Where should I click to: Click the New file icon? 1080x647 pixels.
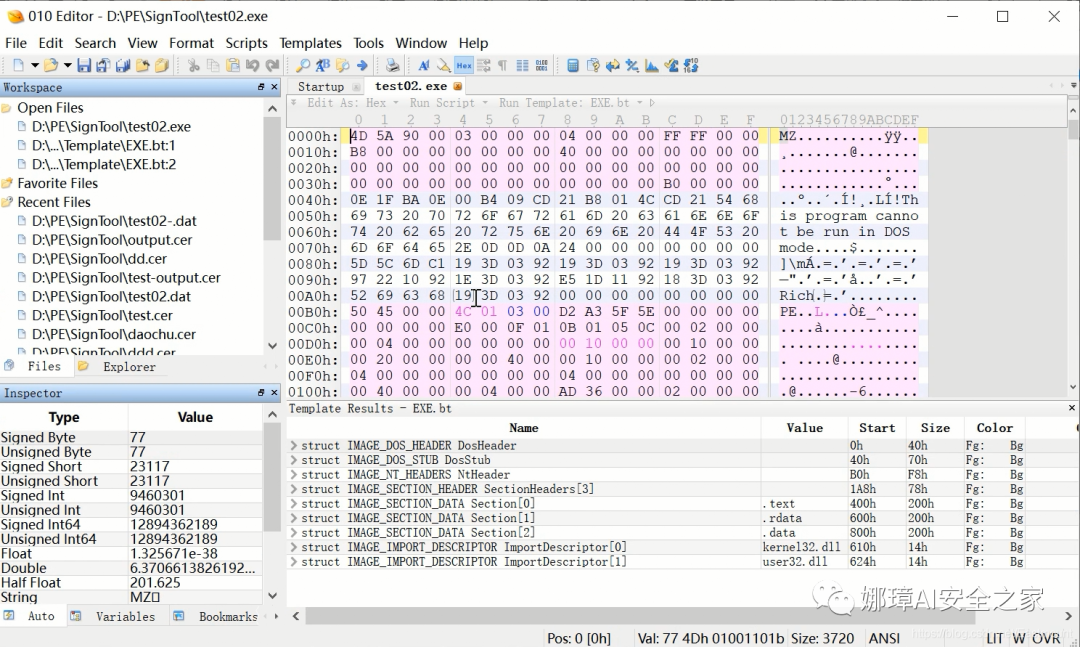tap(18, 65)
